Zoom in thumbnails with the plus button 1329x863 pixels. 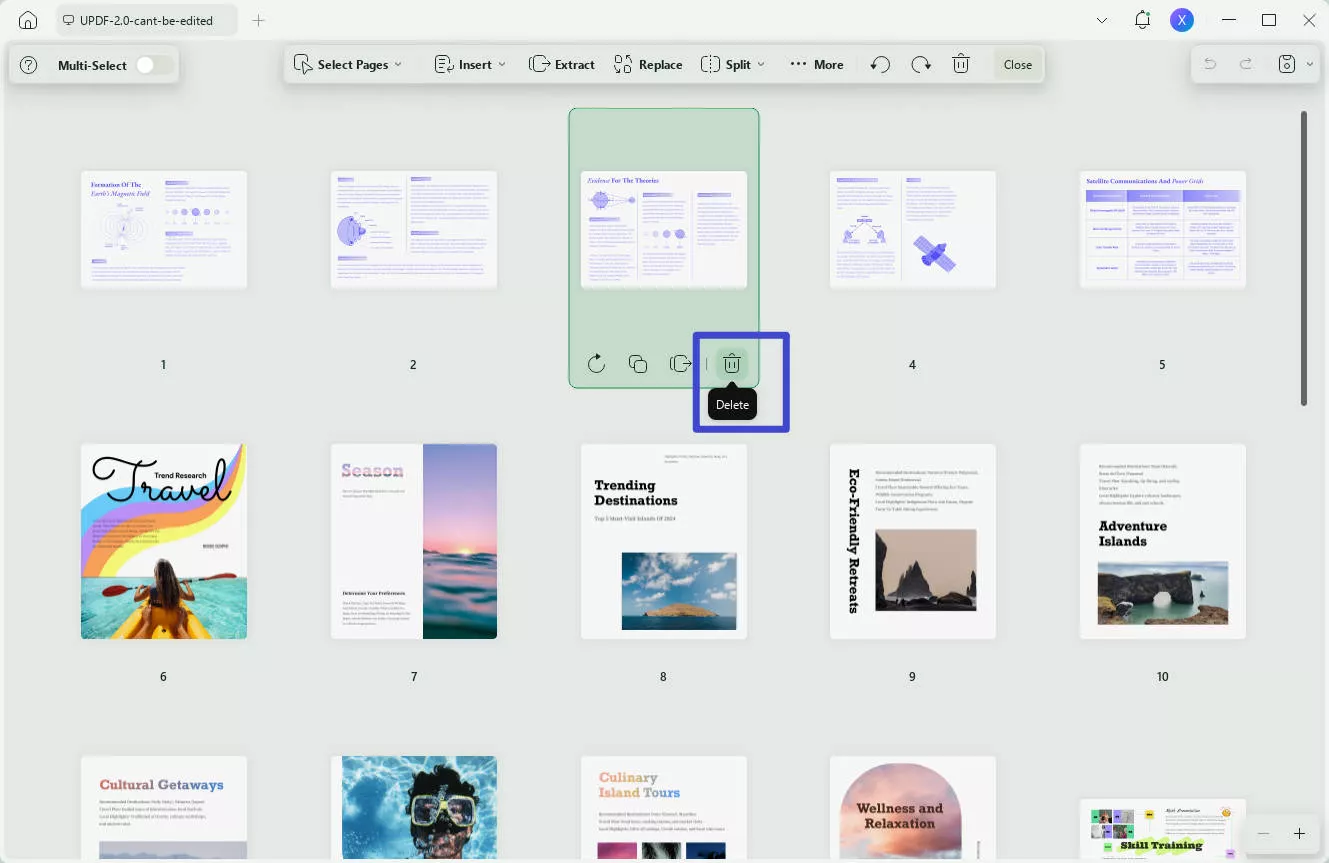(x=1299, y=833)
